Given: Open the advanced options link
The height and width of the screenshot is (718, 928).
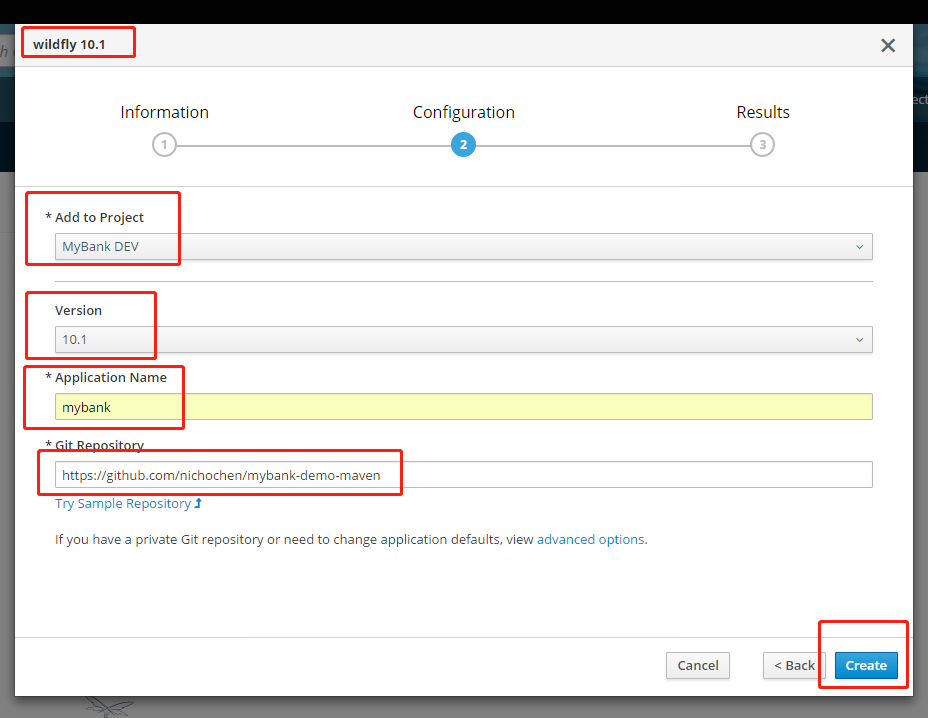Looking at the screenshot, I should click(590, 540).
